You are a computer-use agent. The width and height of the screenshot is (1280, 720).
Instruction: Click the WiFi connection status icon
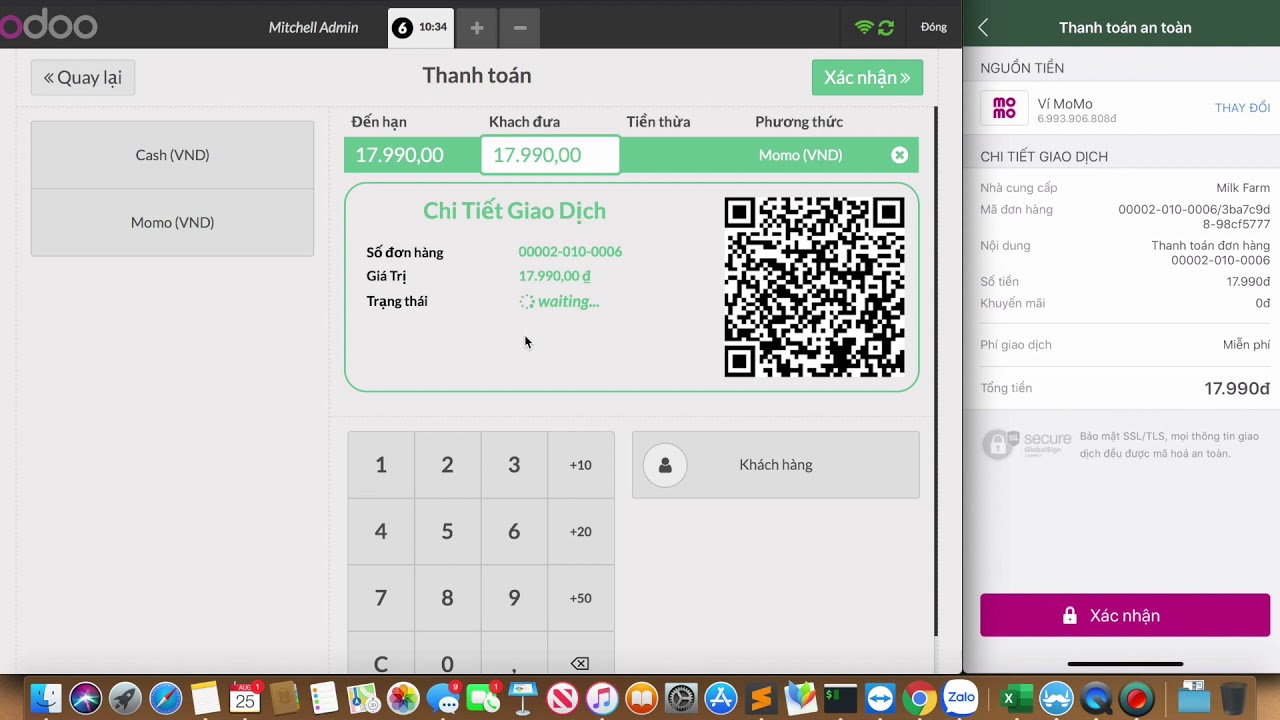point(864,28)
